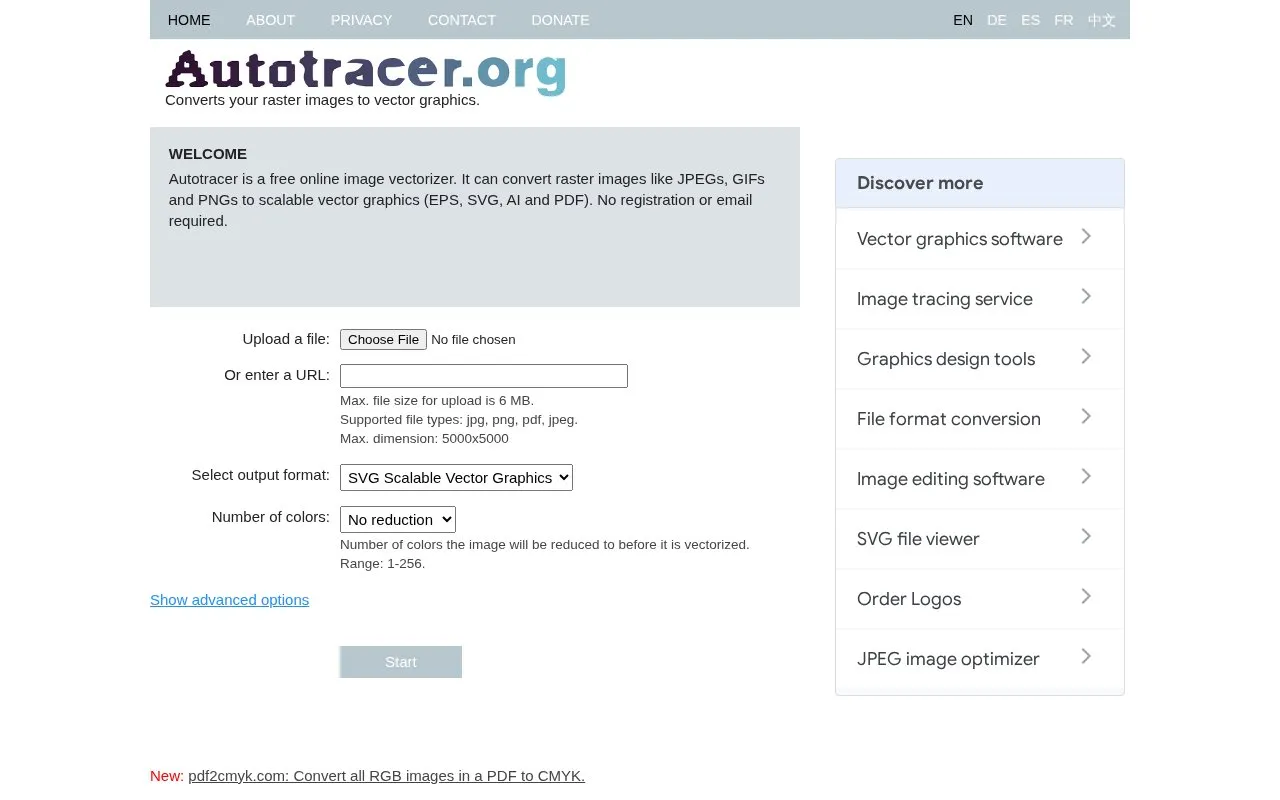The height and width of the screenshot is (800, 1280).
Task: Open chevron arrow beside JPEG image optimizer
Action: pos(1086,657)
